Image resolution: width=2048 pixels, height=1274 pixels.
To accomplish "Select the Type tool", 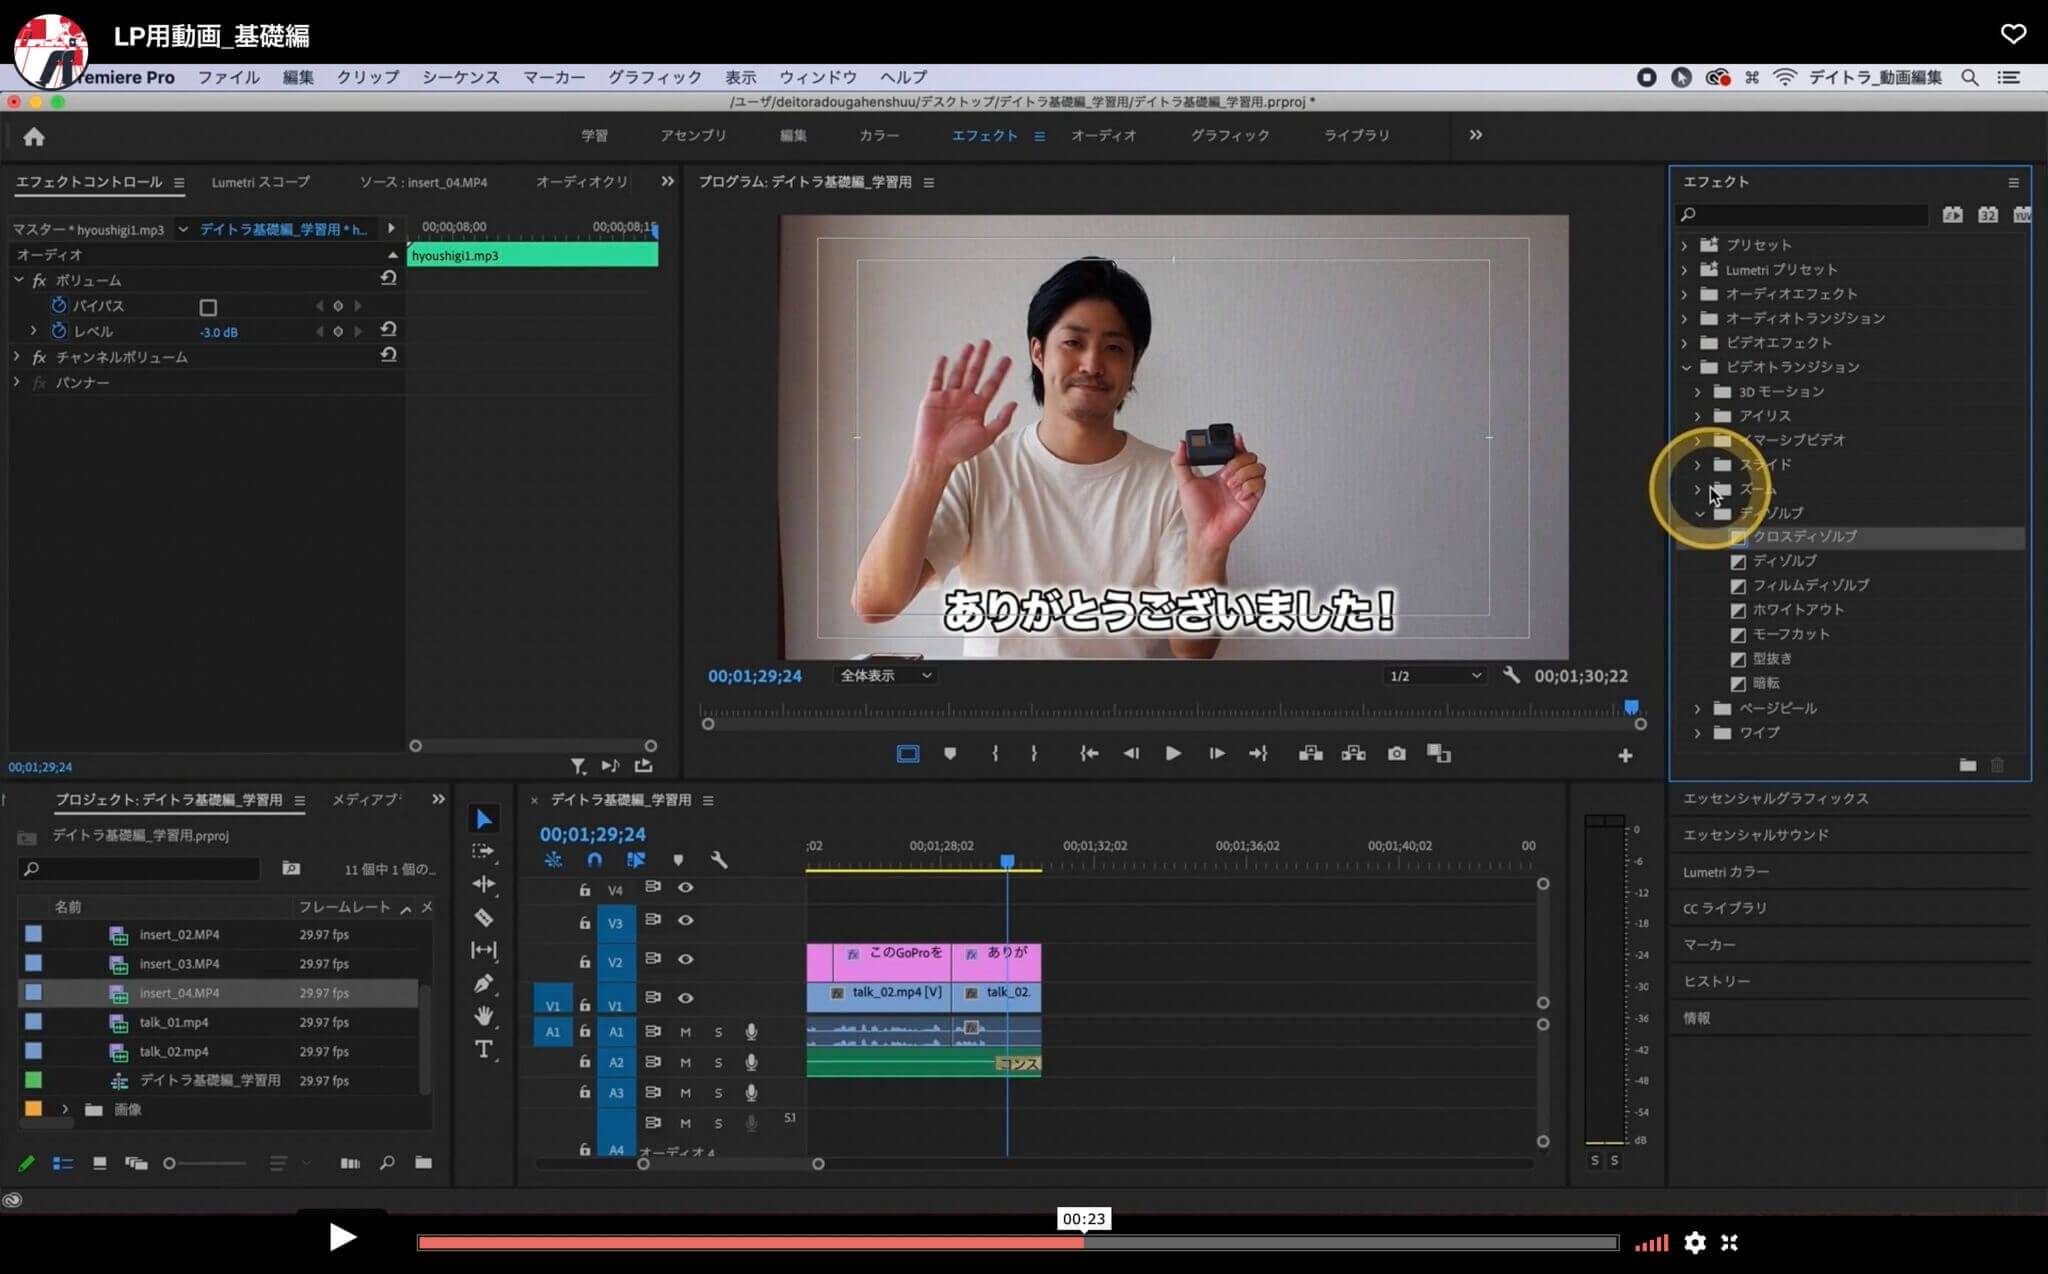I will (x=484, y=1049).
